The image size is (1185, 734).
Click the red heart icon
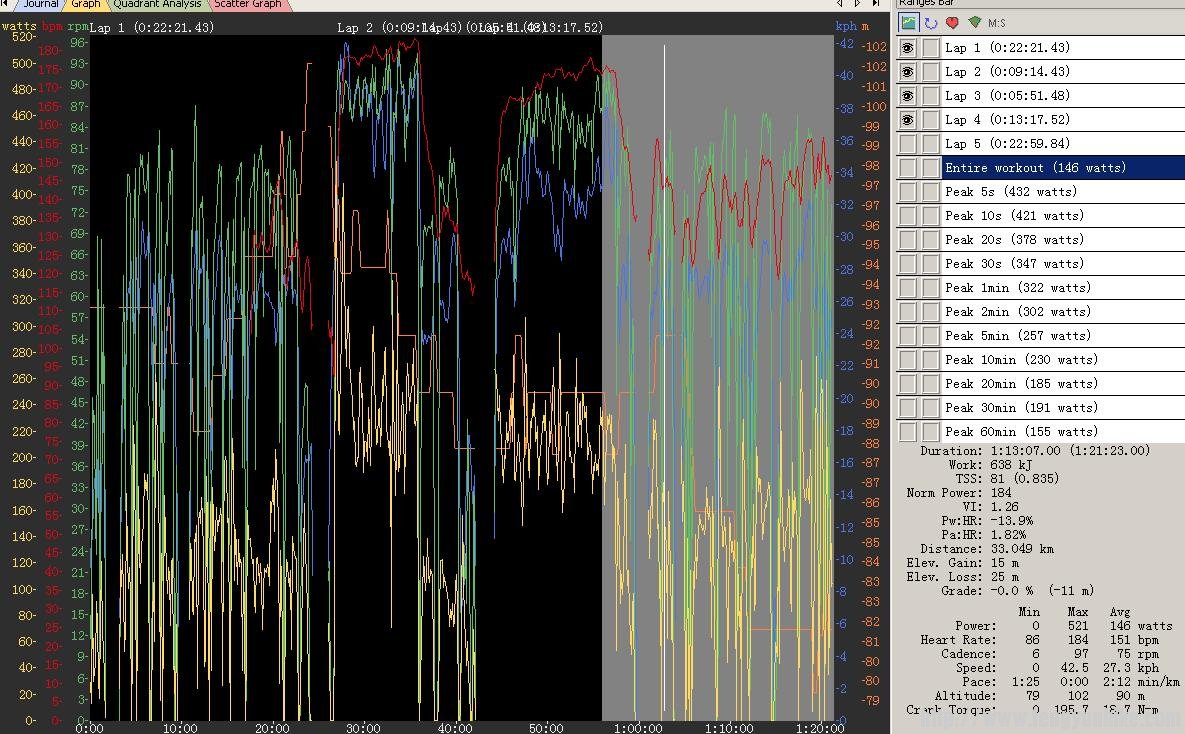tap(952, 22)
